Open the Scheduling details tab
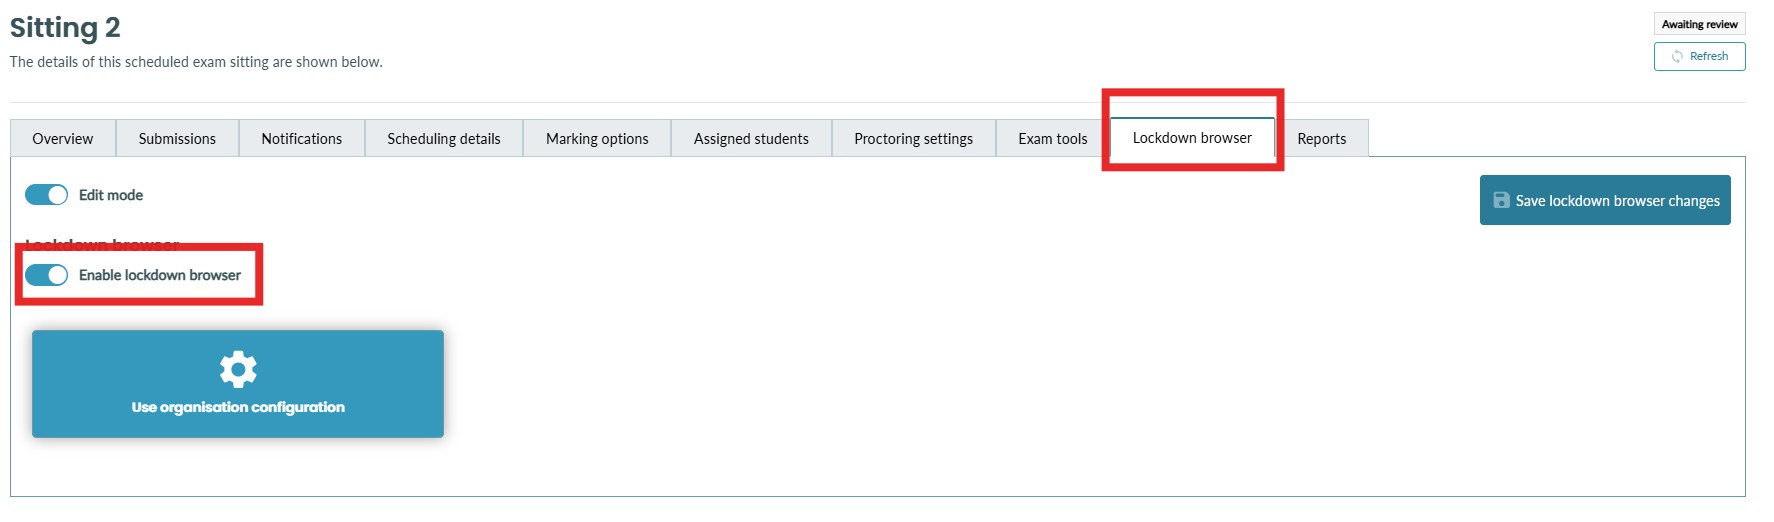Image resolution: width=1774 pixels, height=522 pixels. (x=443, y=139)
